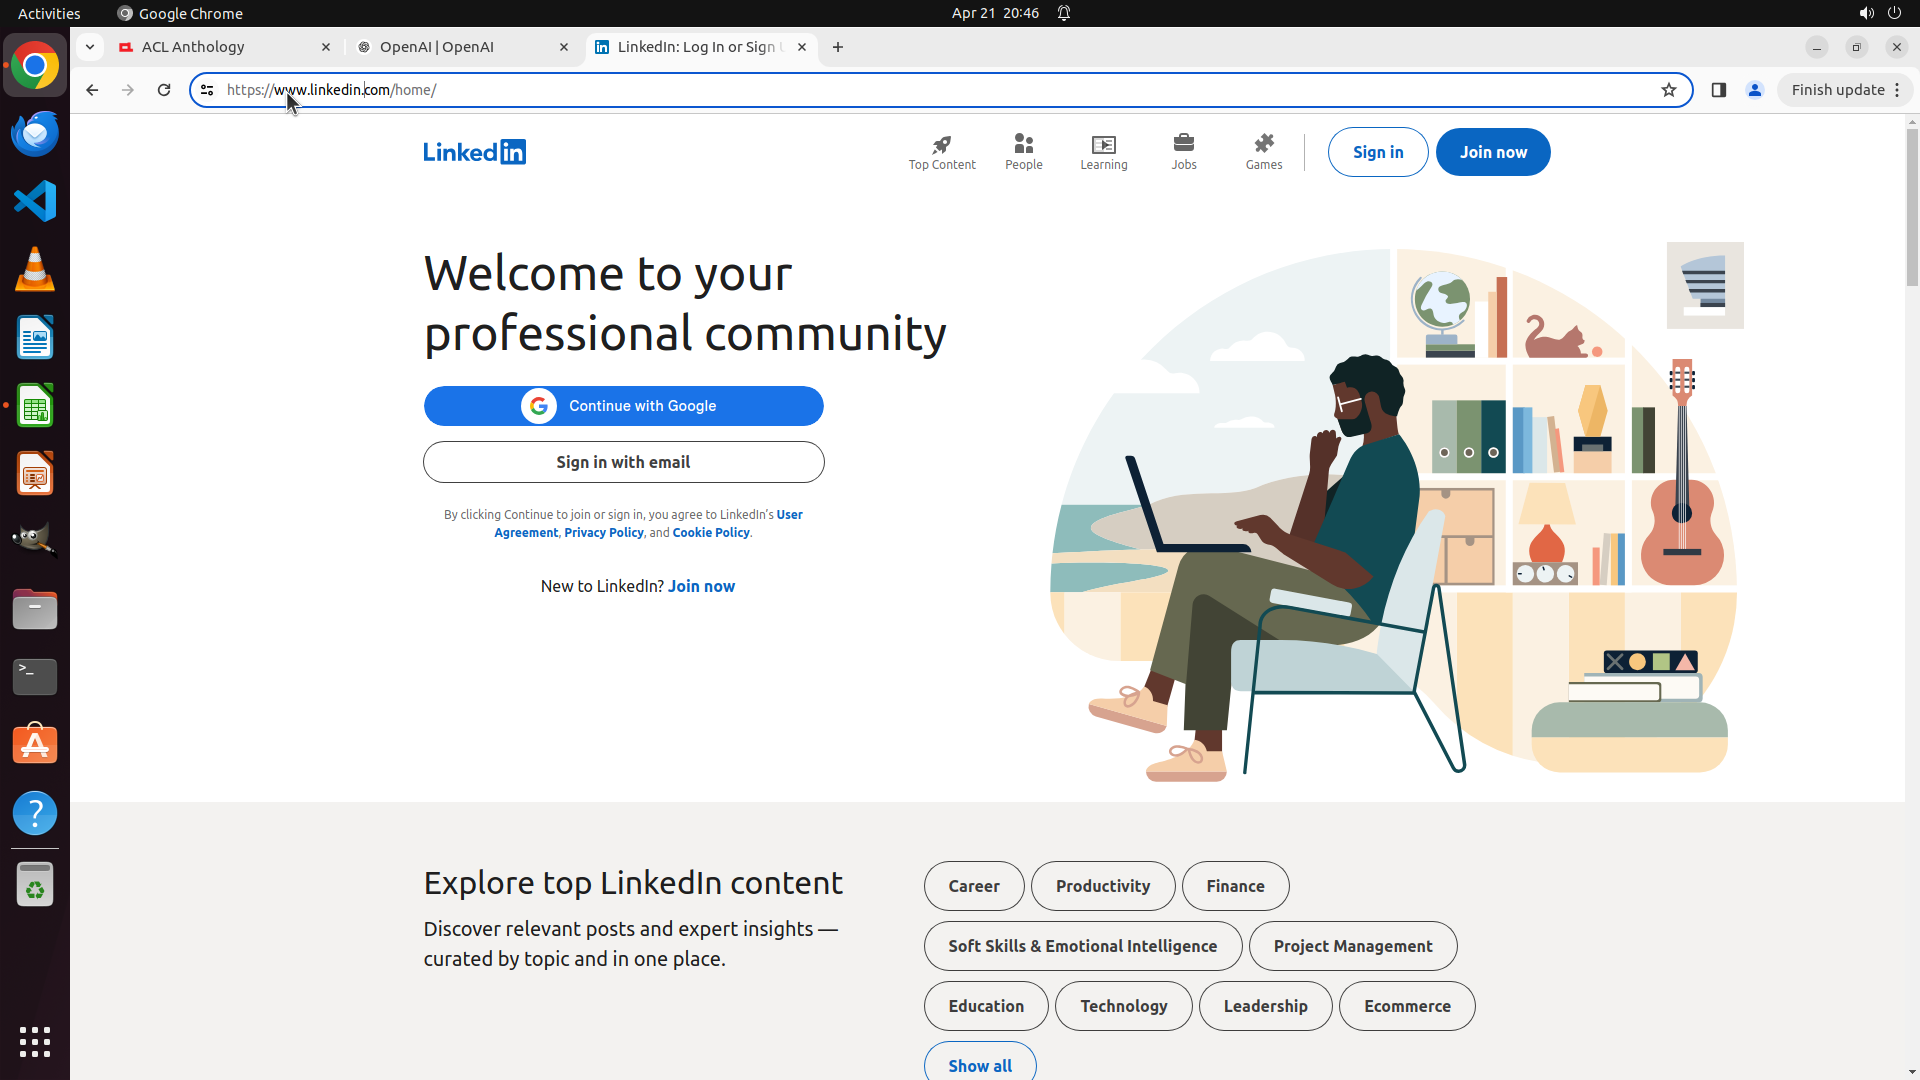Open LinkedIn Top Content rocket icon

pos(941,145)
